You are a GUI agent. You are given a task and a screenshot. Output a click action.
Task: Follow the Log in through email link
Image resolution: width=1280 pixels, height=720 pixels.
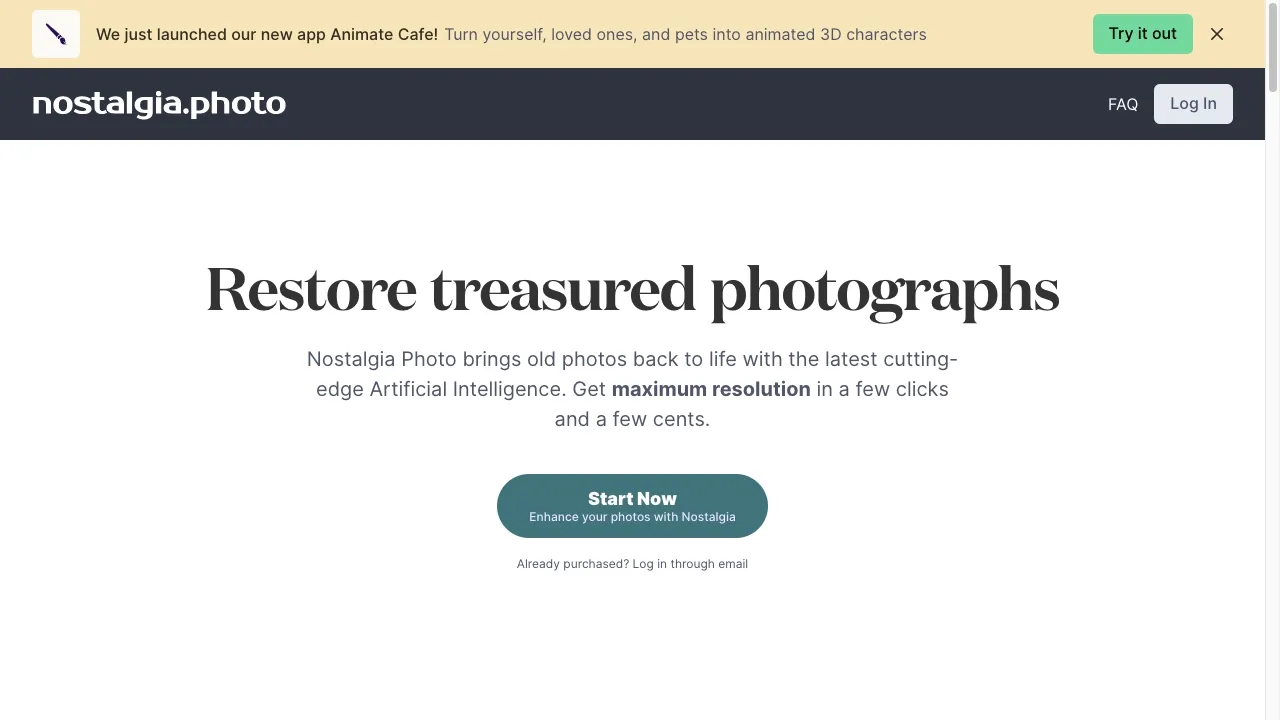(690, 564)
